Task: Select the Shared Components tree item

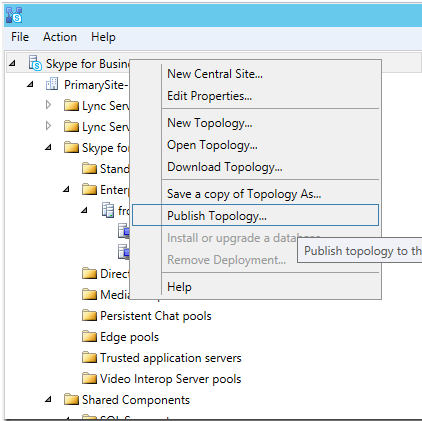Action: point(136,400)
